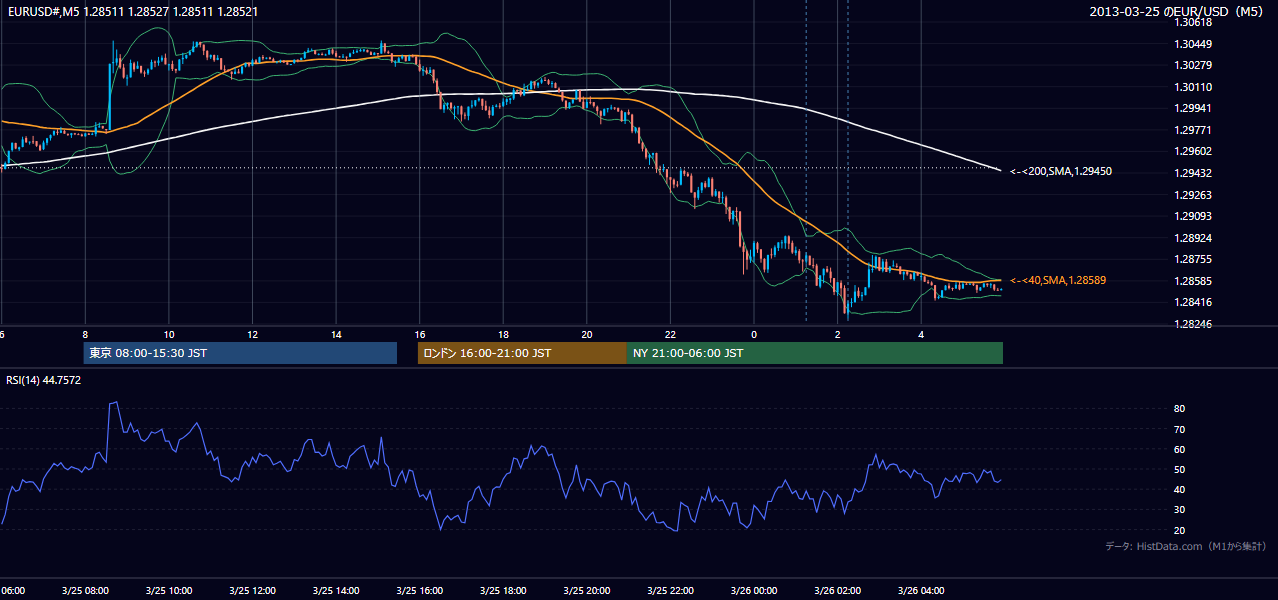Viewport: 1278px width, 600px height.
Task: Click price axis label 1.29263
Action: tap(1194, 195)
